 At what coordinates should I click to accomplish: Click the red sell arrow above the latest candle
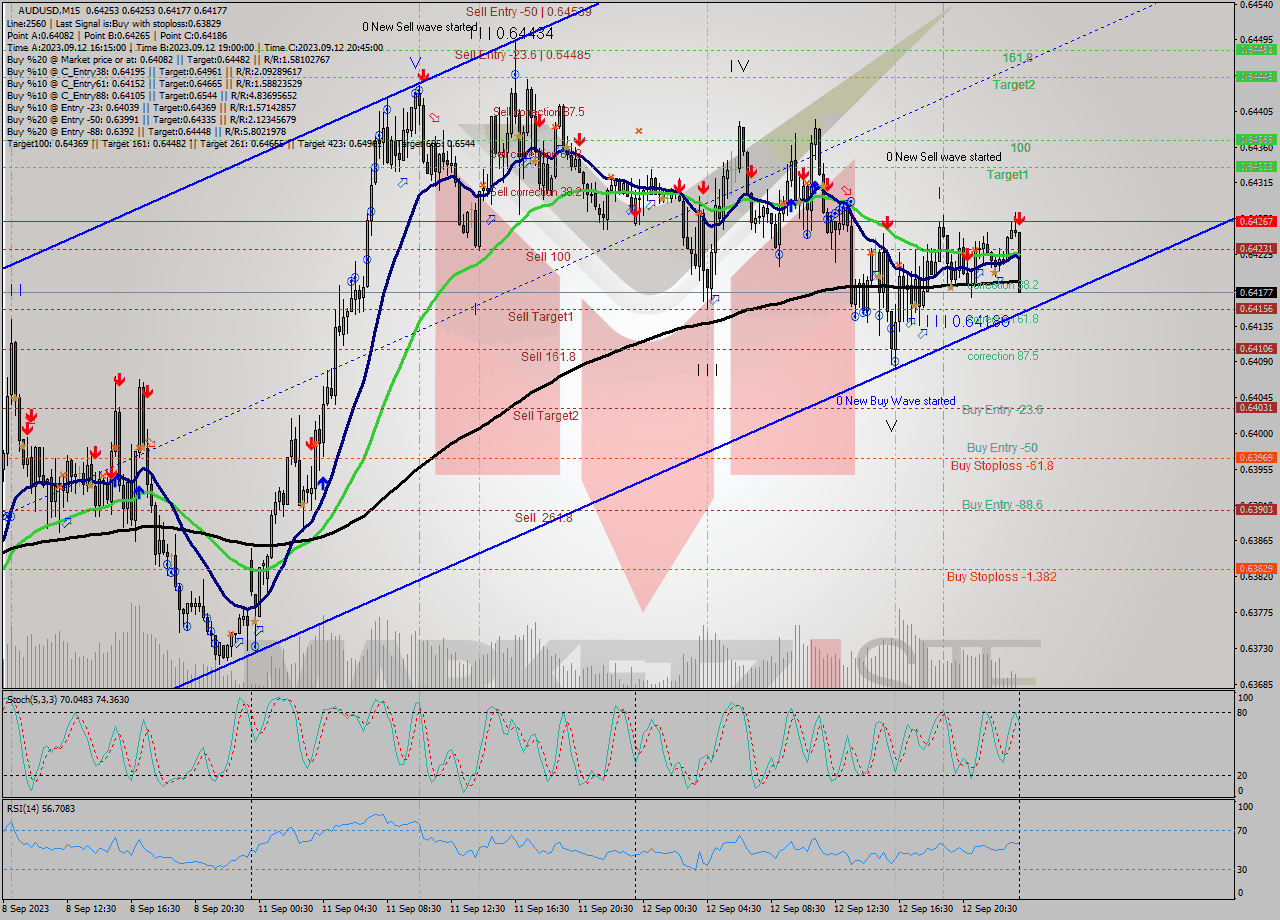coord(1018,218)
